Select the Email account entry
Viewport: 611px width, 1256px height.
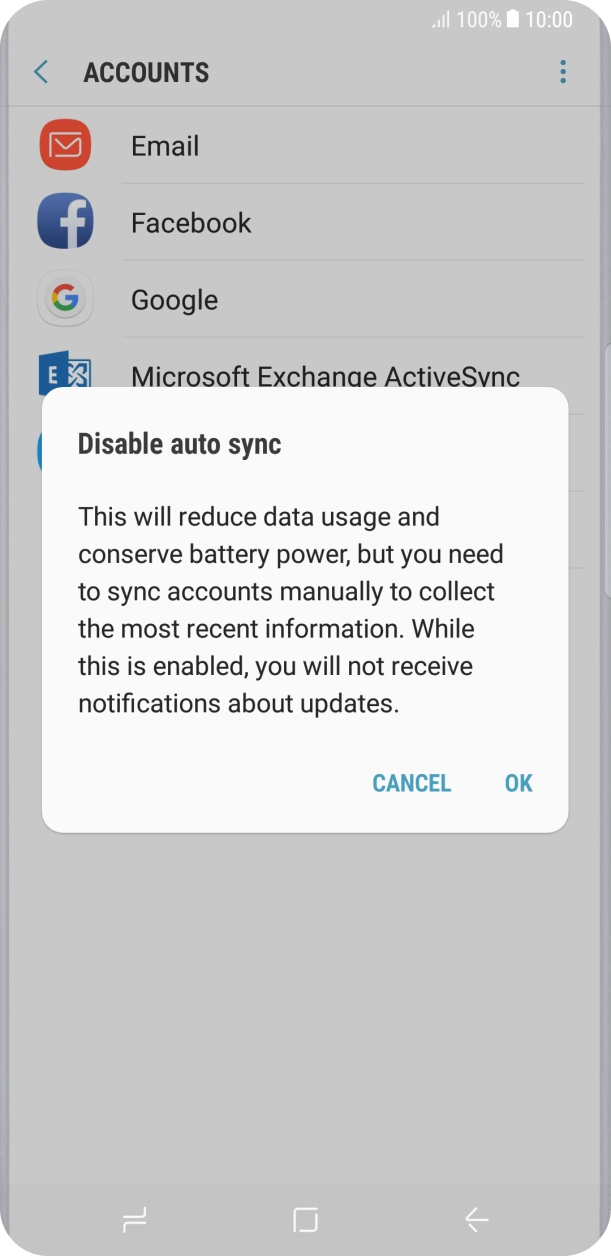[x=165, y=146]
